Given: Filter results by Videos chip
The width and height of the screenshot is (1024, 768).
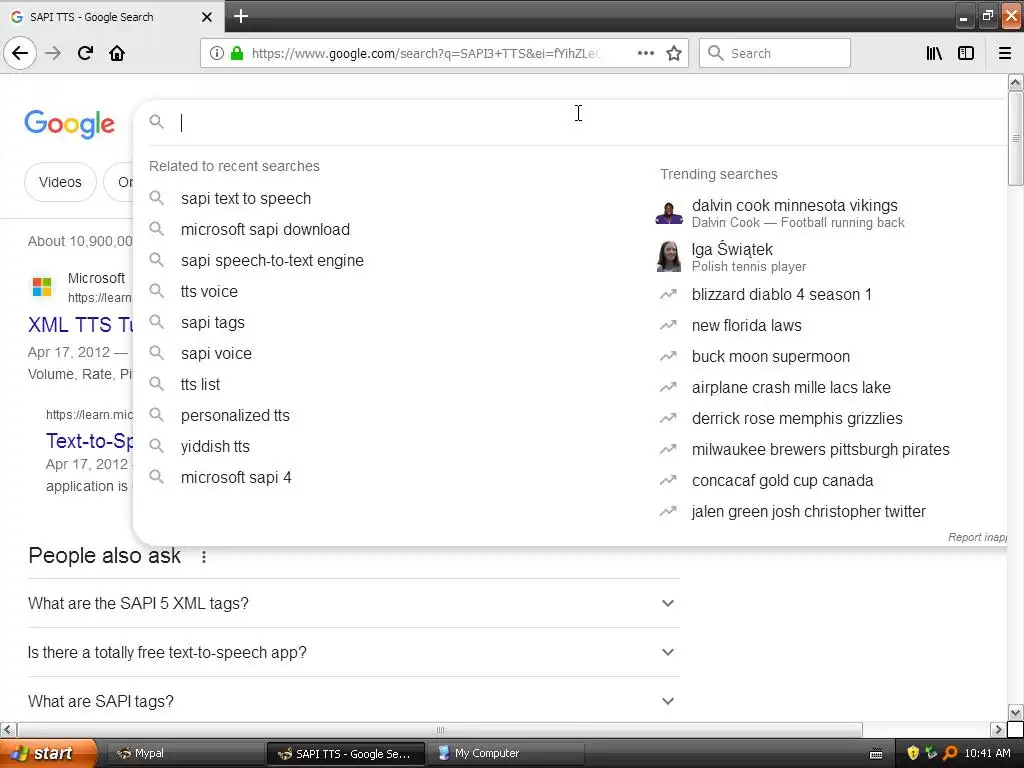Looking at the screenshot, I should (x=60, y=182).
